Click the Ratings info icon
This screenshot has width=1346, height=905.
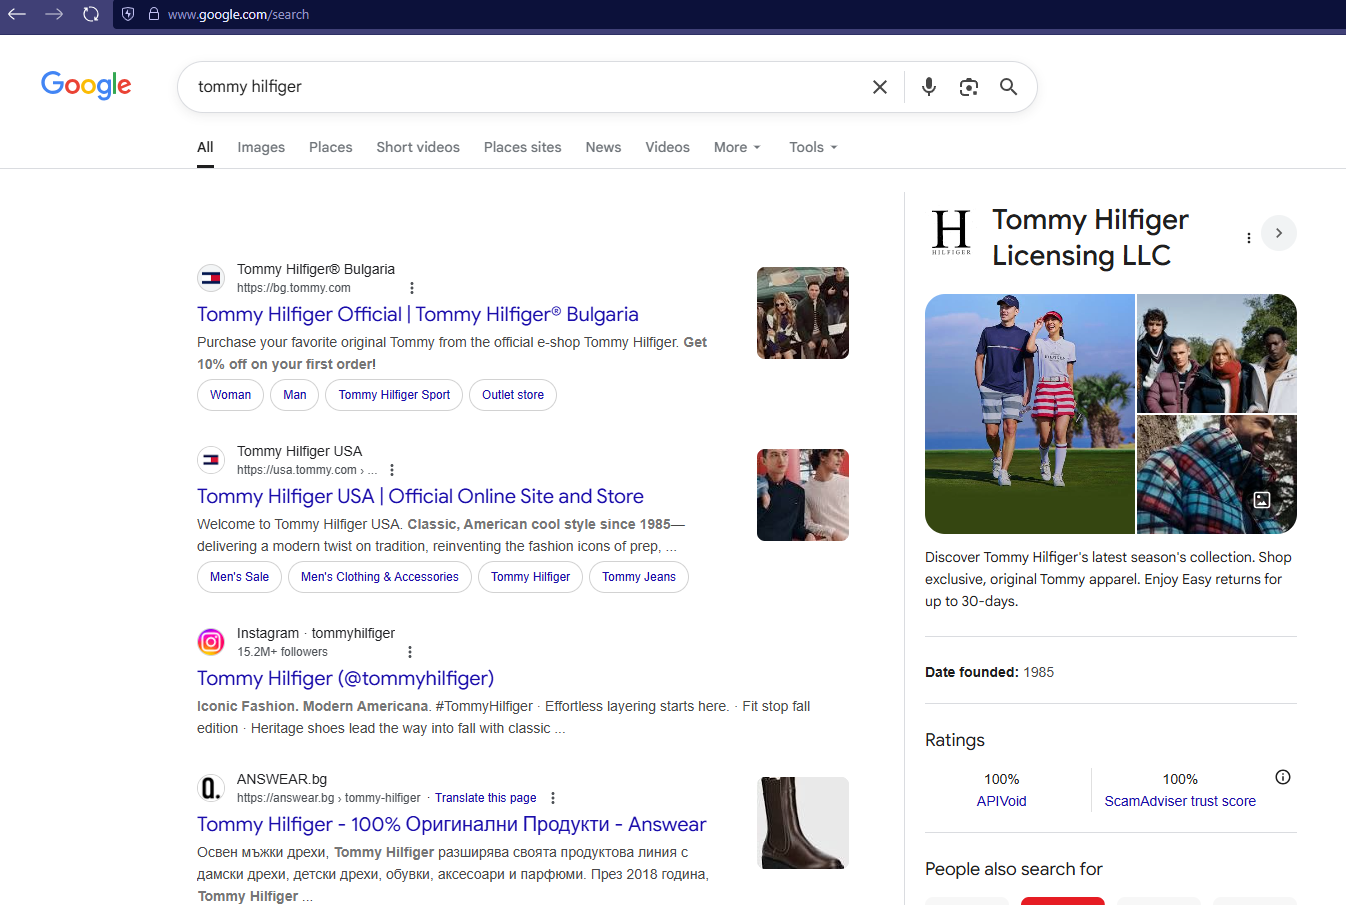coord(1283,777)
